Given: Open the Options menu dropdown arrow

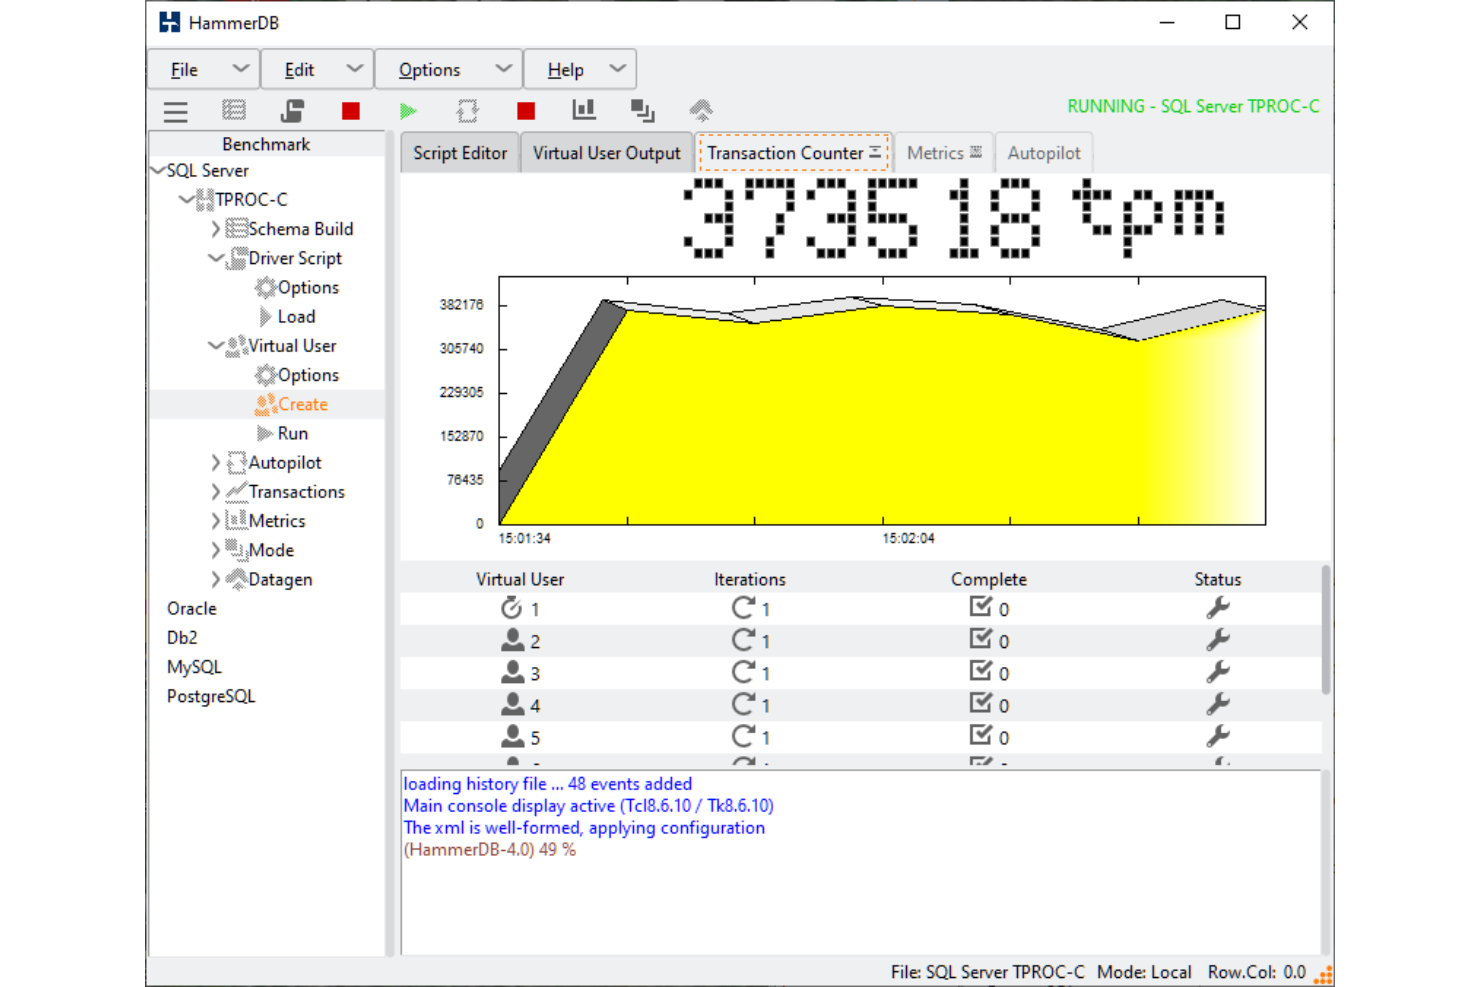Looking at the screenshot, I should point(503,69).
